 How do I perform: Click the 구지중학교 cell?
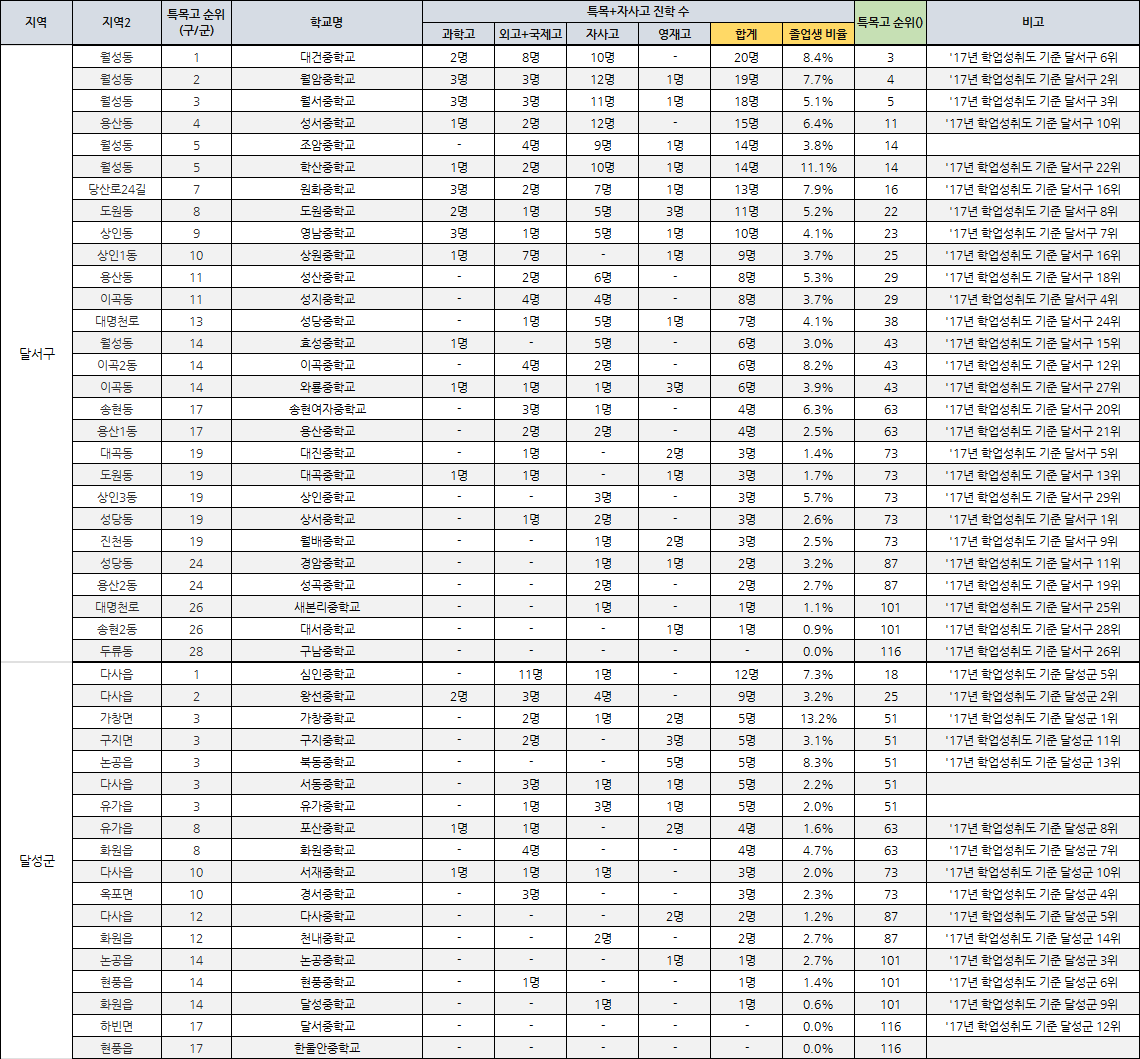[x=326, y=740]
